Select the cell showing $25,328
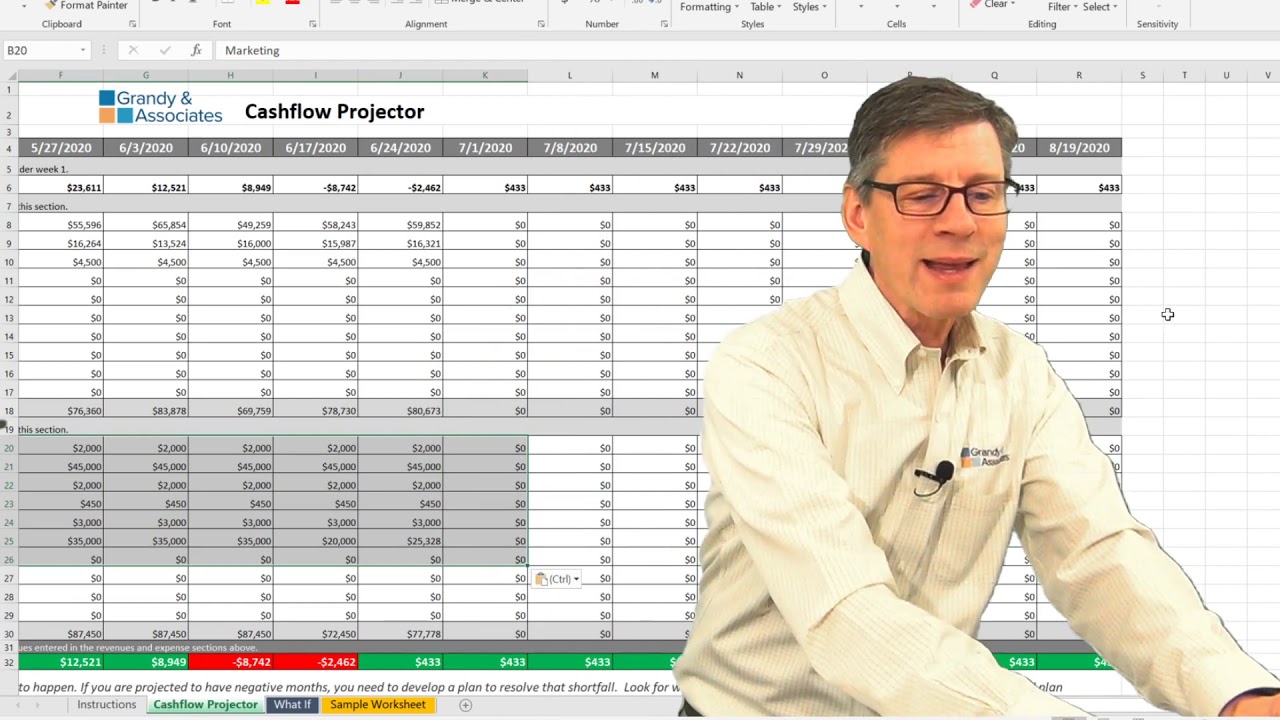 [x=400, y=541]
